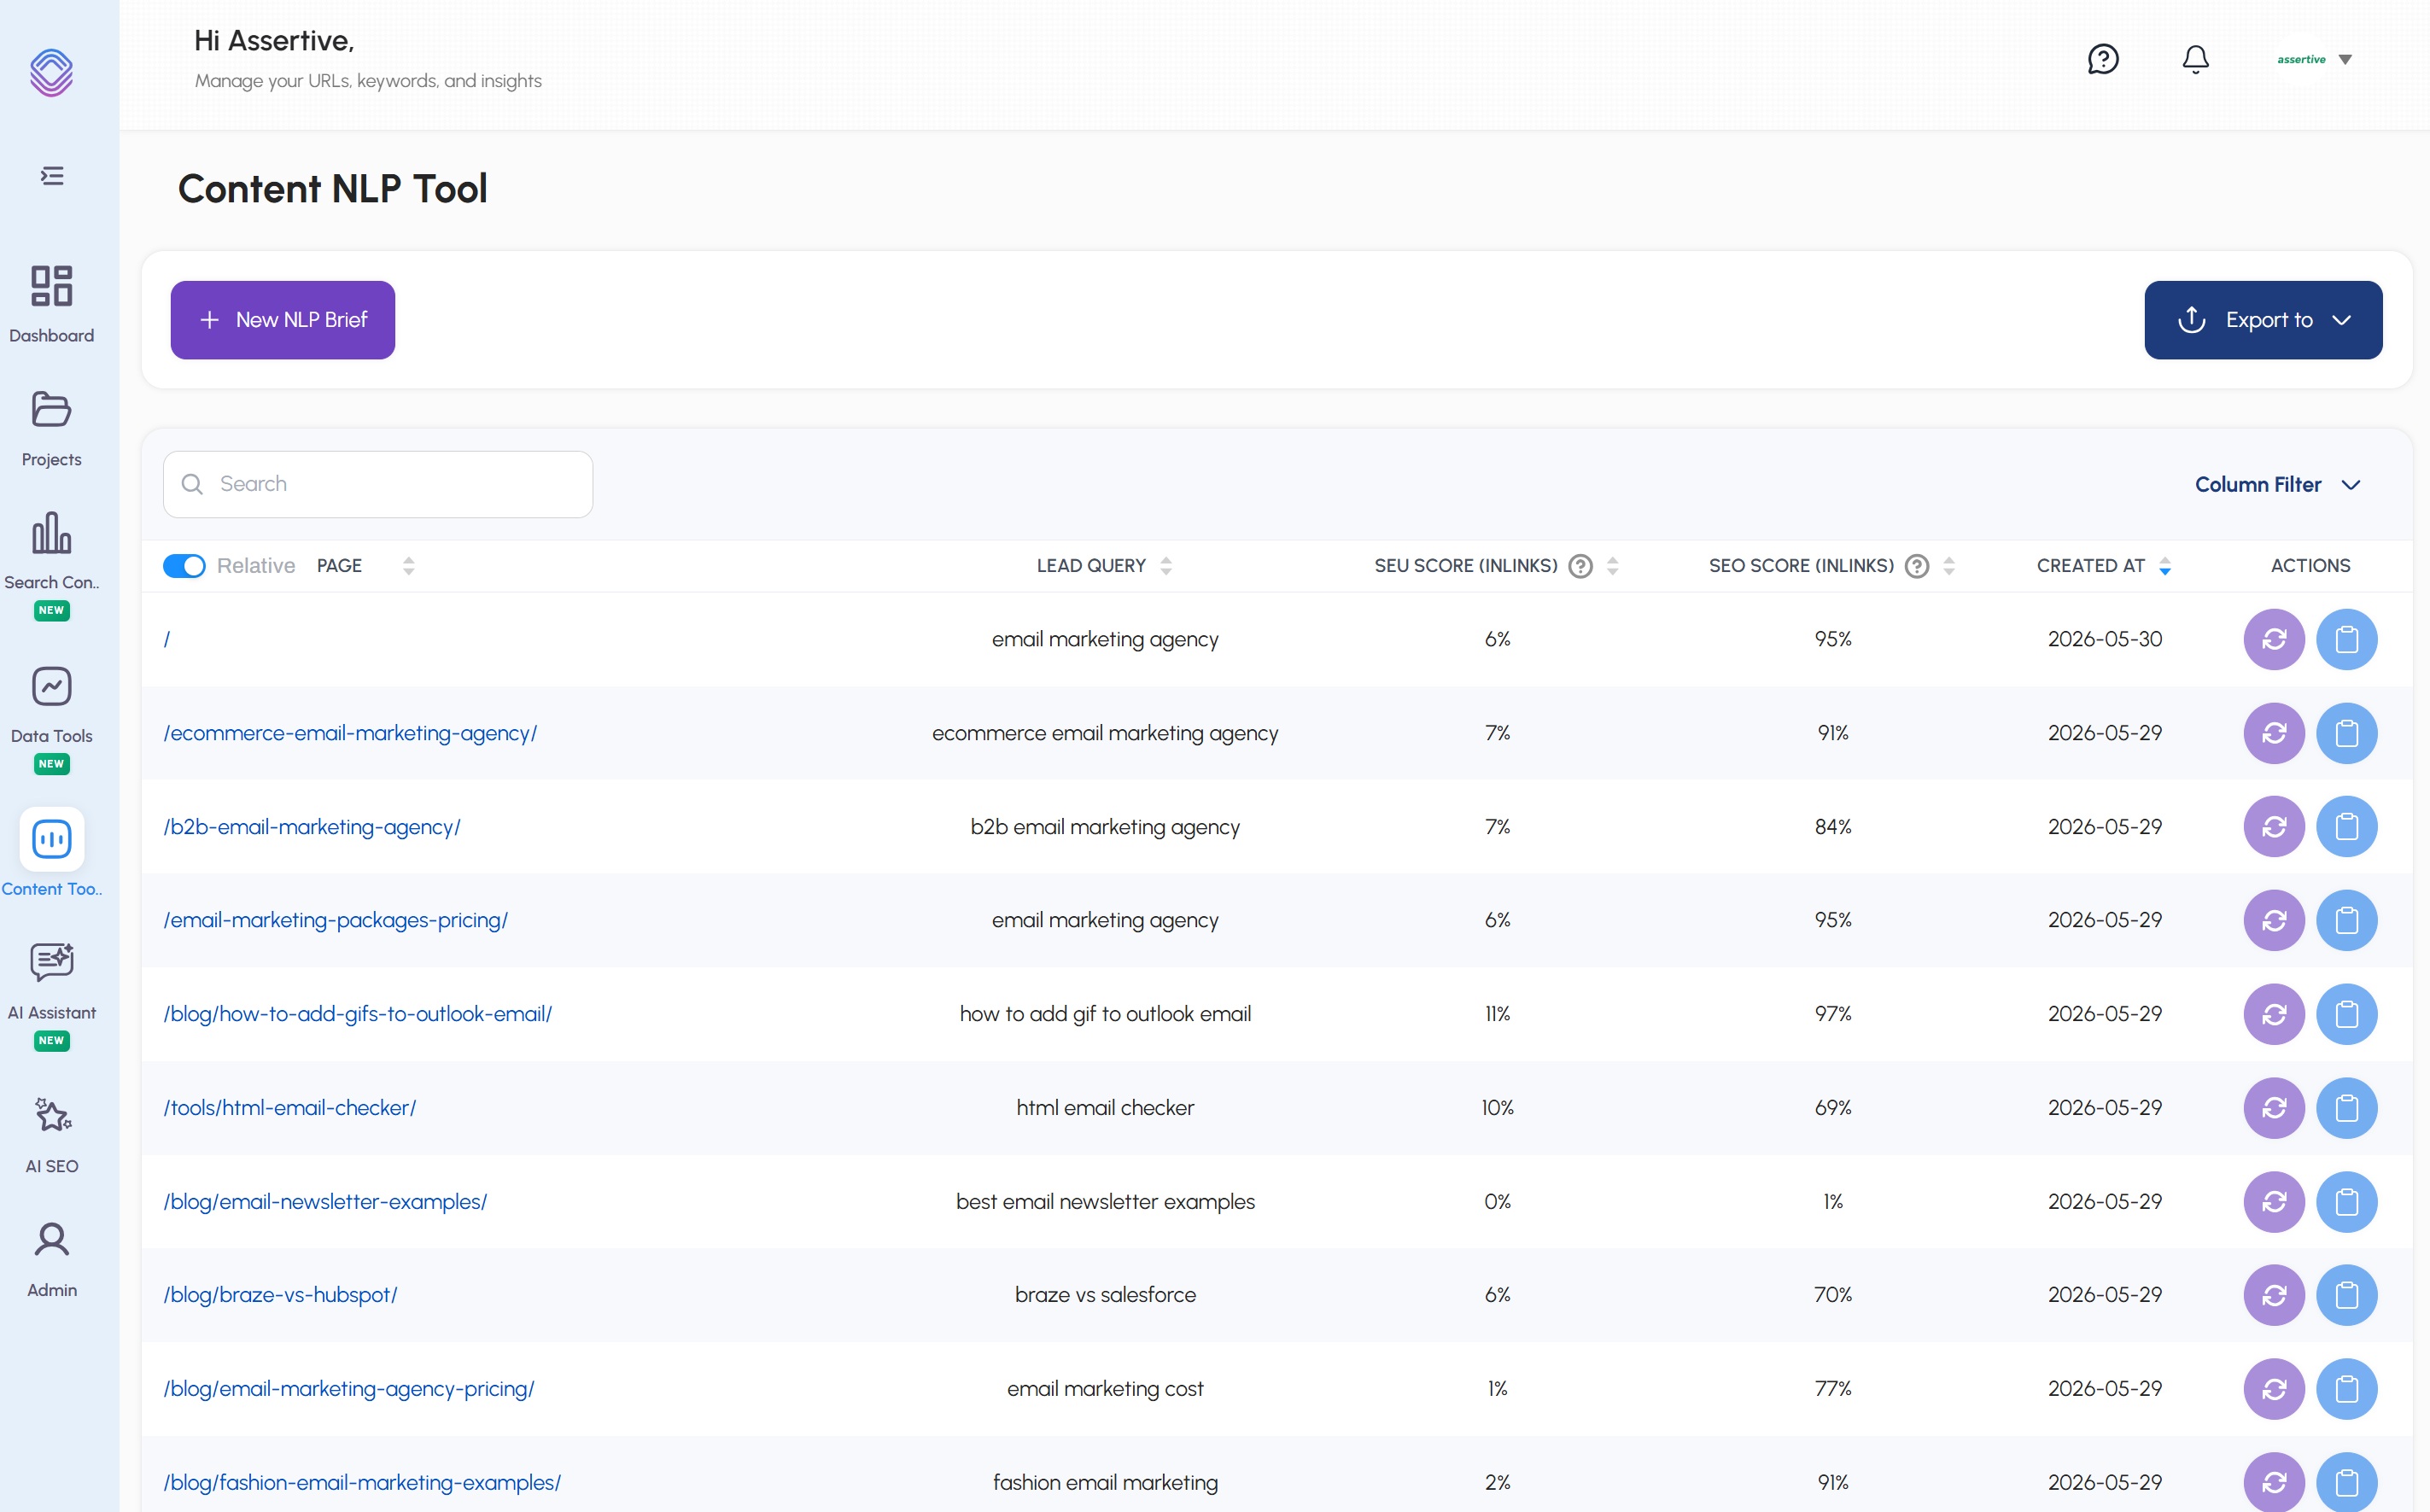This screenshot has height=1512, width=2430.
Task: Open AI SEO section
Action: 52,1135
